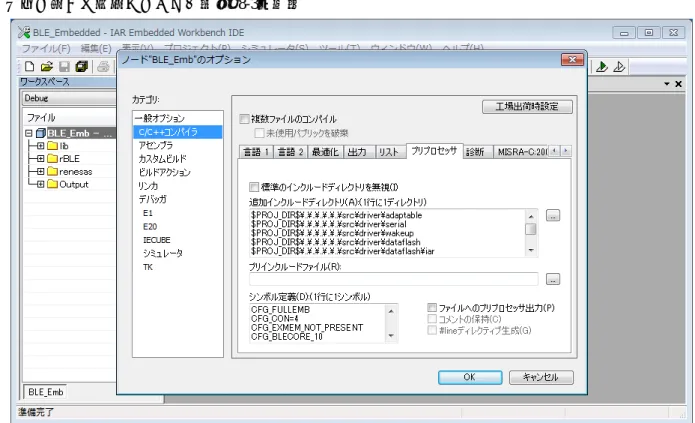Select E20 category
This screenshot has height=423, width=695.
point(150,227)
